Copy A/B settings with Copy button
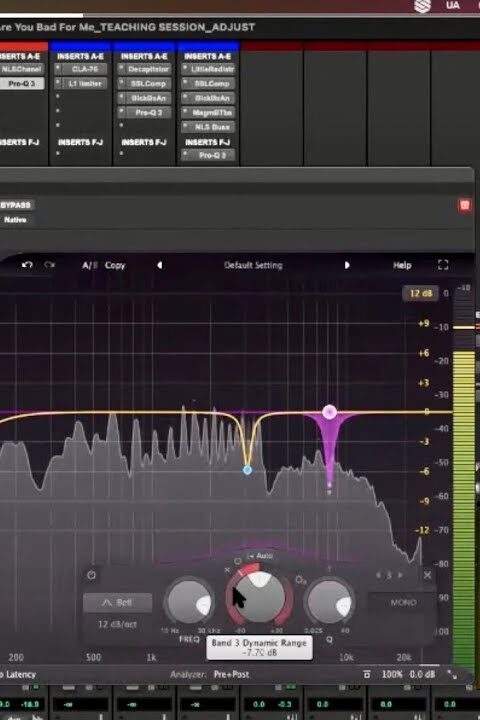 click(115, 265)
